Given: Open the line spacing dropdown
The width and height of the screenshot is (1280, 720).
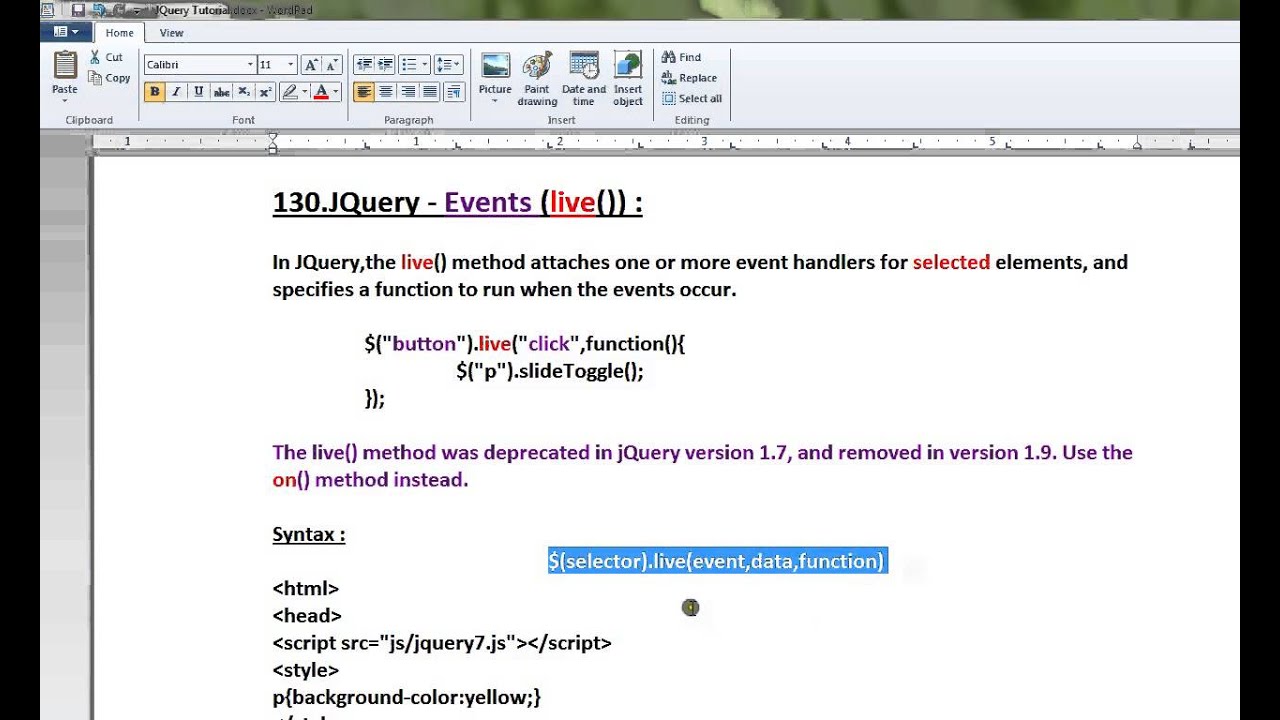Looking at the screenshot, I should (x=449, y=64).
